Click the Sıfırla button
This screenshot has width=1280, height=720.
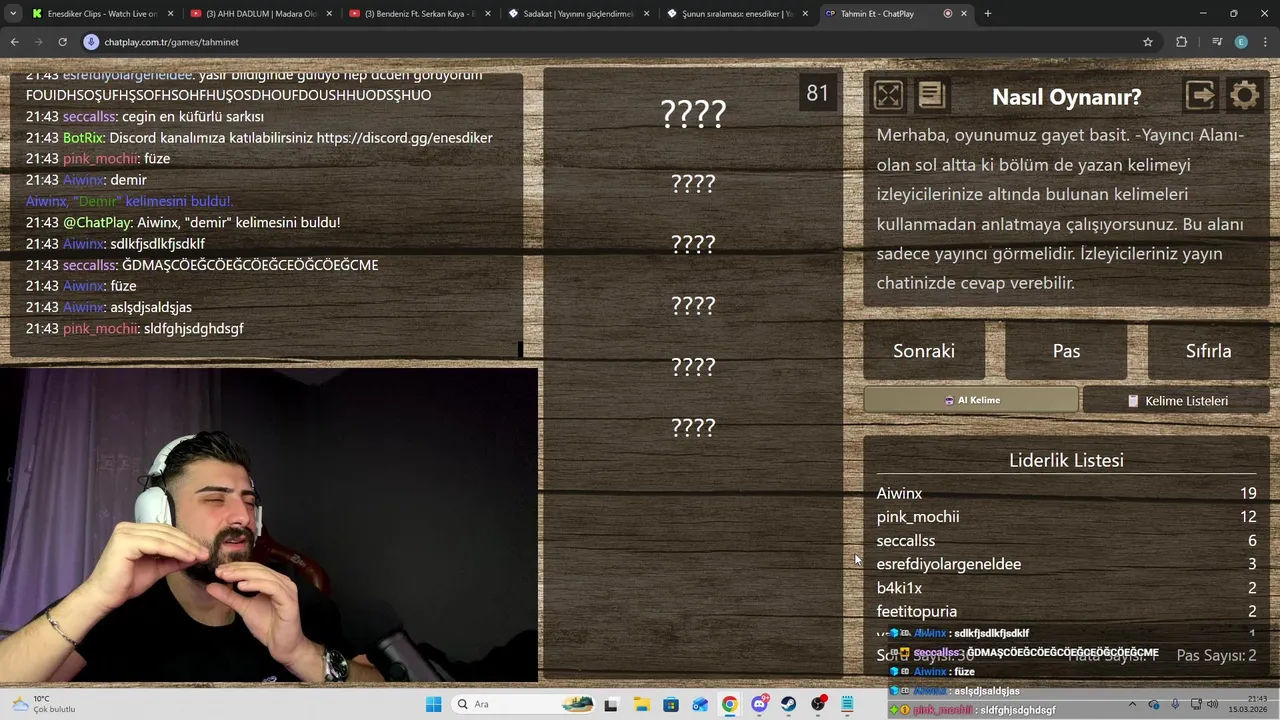coord(1208,351)
